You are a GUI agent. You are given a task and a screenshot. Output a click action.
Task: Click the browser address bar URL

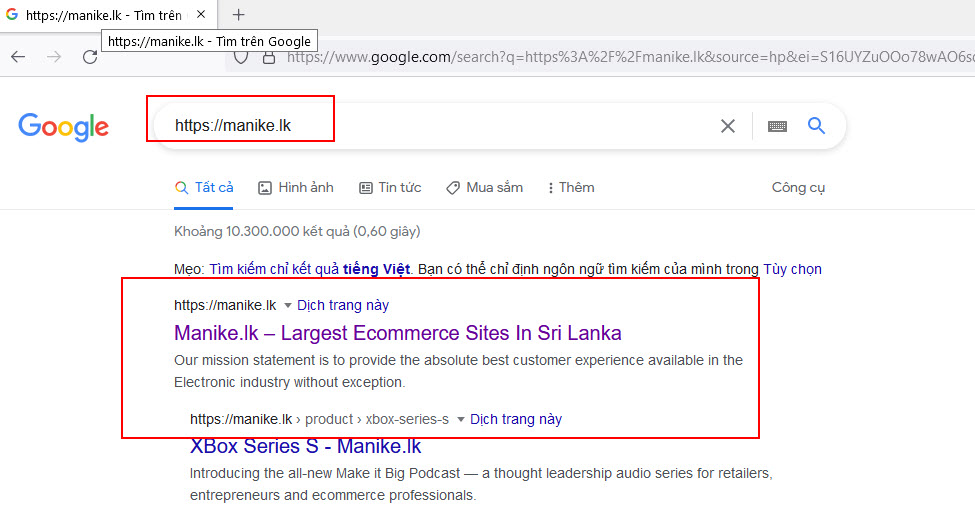(x=629, y=57)
